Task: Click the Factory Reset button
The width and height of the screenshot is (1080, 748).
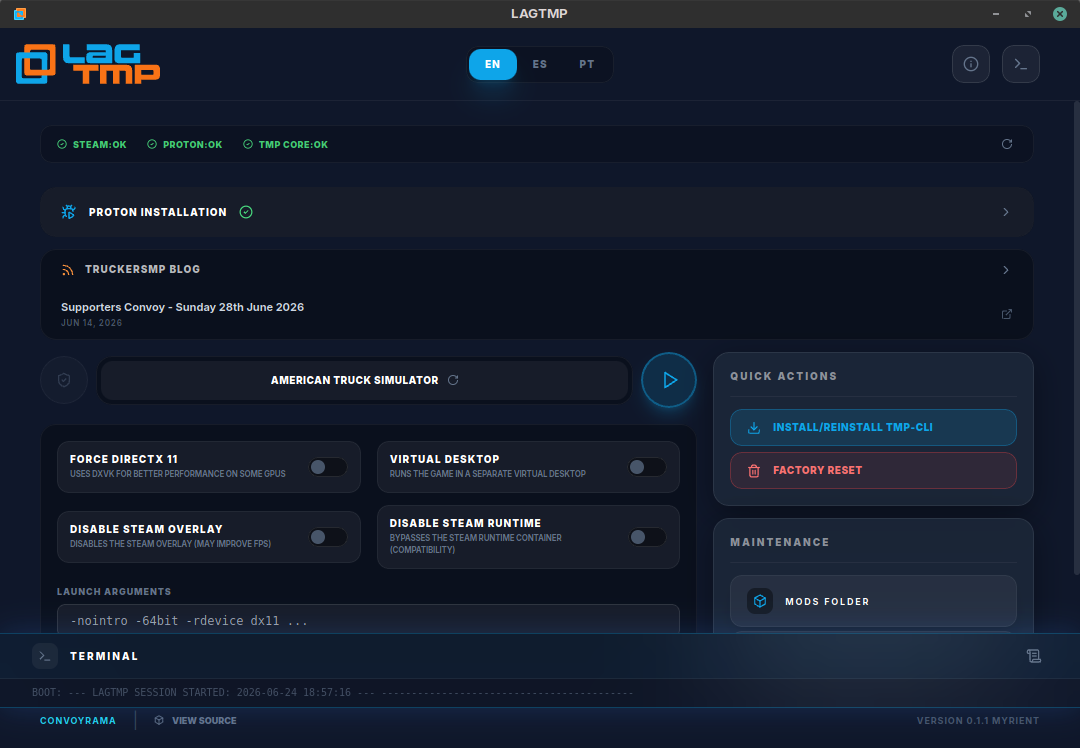Action: click(x=873, y=470)
